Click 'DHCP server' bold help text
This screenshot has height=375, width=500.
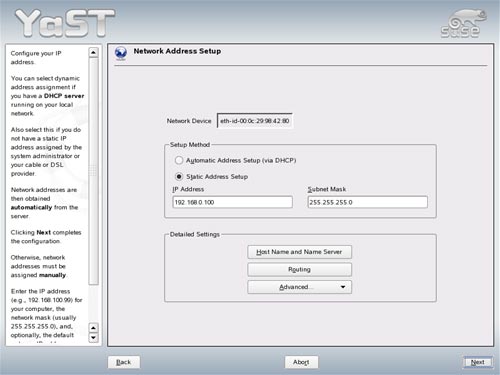pos(64,96)
